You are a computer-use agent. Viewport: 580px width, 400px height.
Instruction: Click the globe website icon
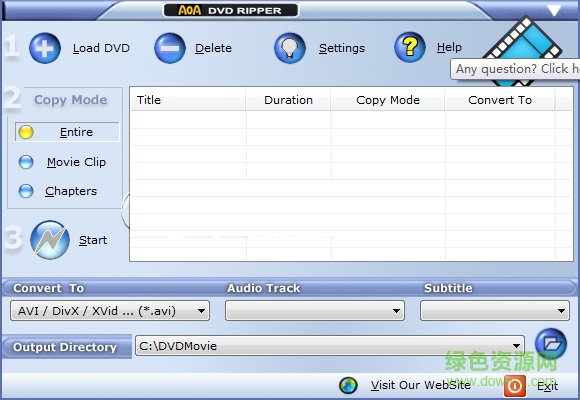pyautogui.click(x=348, y=385)
